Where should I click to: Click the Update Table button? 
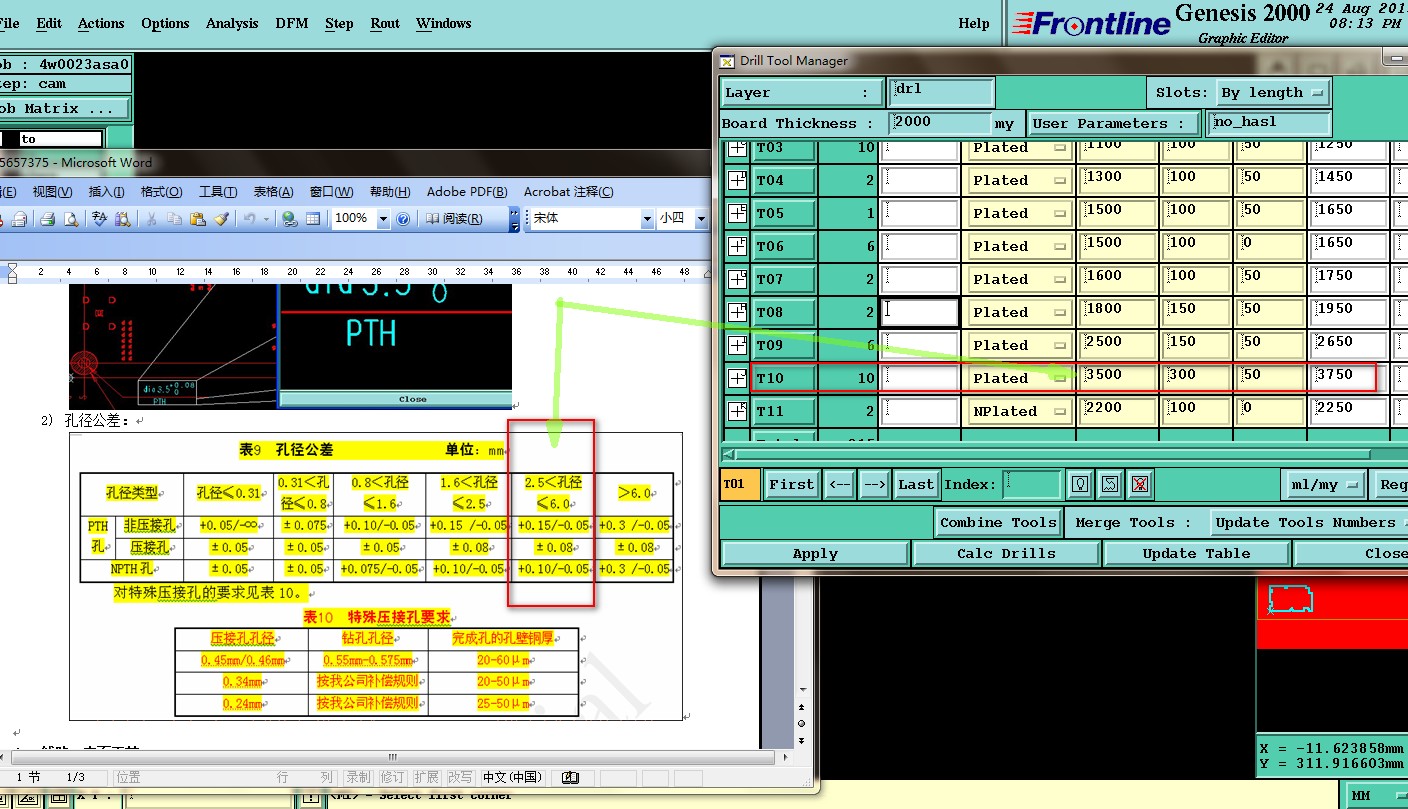pyautogui.click(x=1196, y=554)
